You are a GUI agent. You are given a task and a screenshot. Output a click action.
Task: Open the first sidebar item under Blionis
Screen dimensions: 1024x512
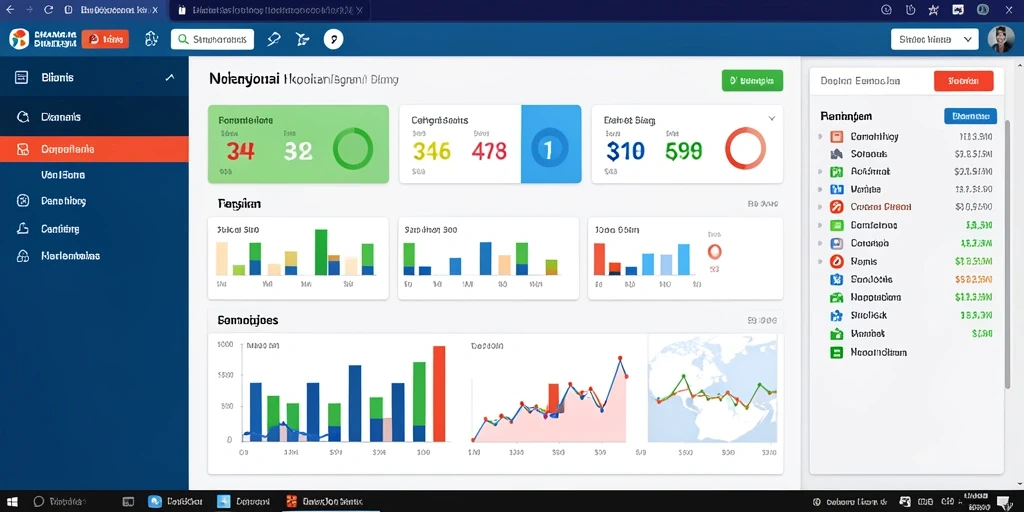point(94,117)
